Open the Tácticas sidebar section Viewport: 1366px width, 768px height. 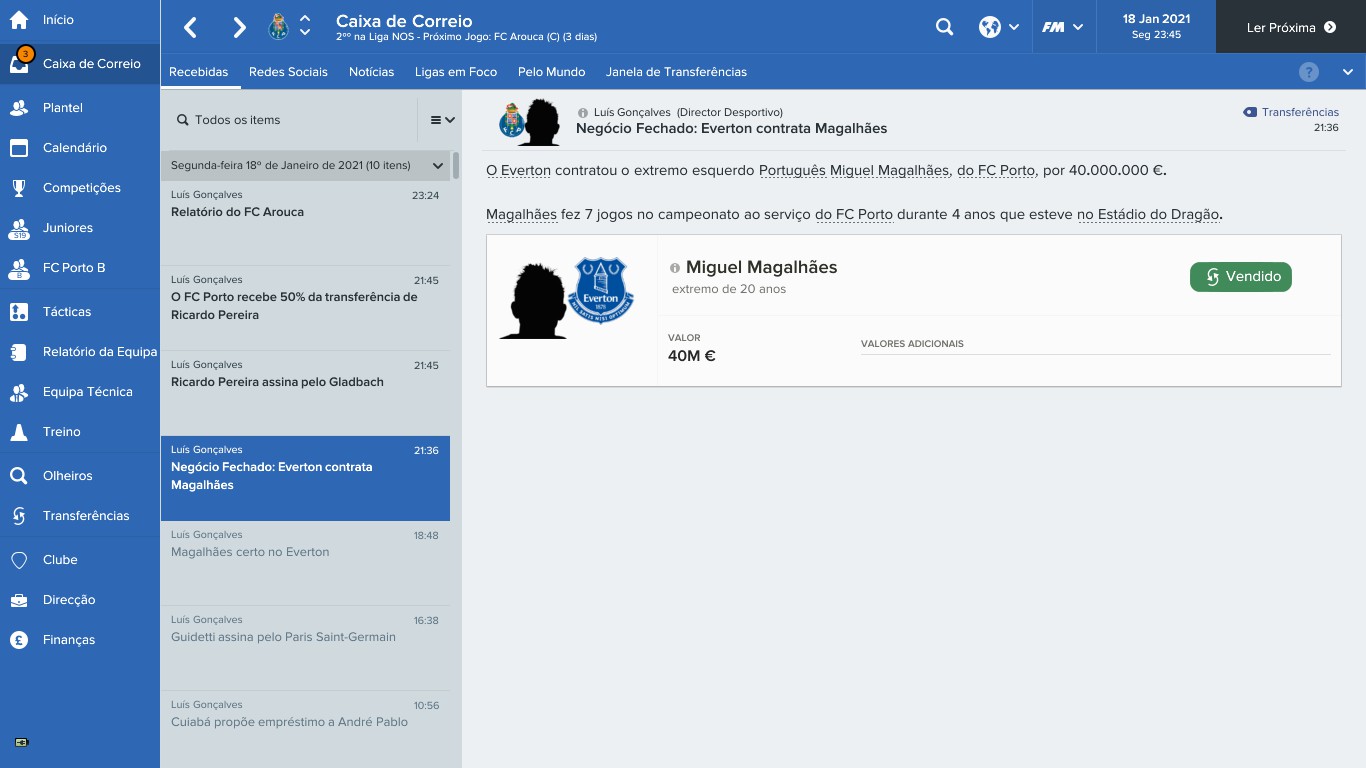pos(80,312)
